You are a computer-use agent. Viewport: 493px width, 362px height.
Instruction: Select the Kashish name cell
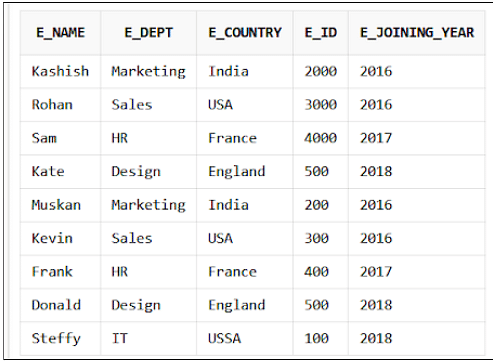tap(60, 72)
